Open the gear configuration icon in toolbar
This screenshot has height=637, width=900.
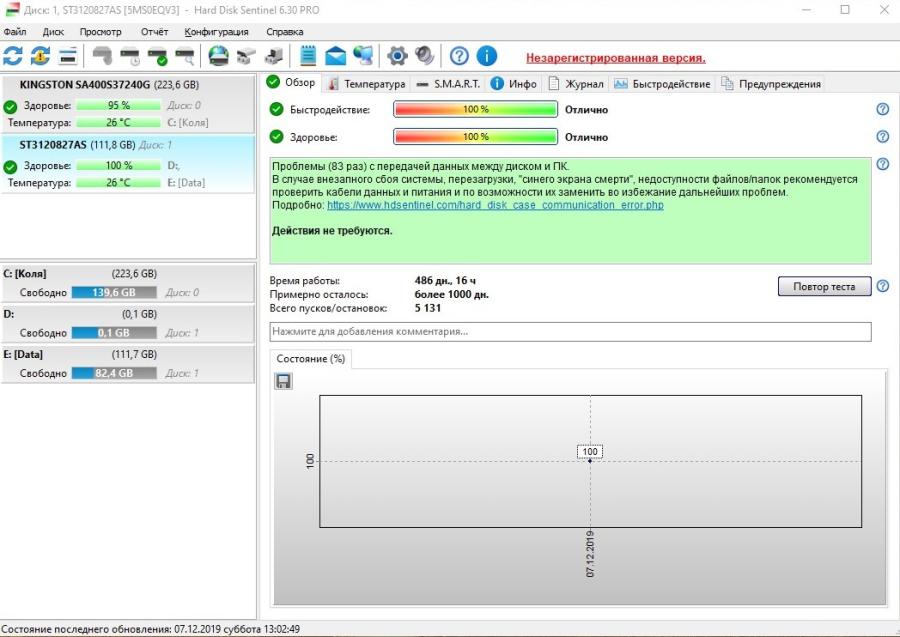(x=397, y=56)
